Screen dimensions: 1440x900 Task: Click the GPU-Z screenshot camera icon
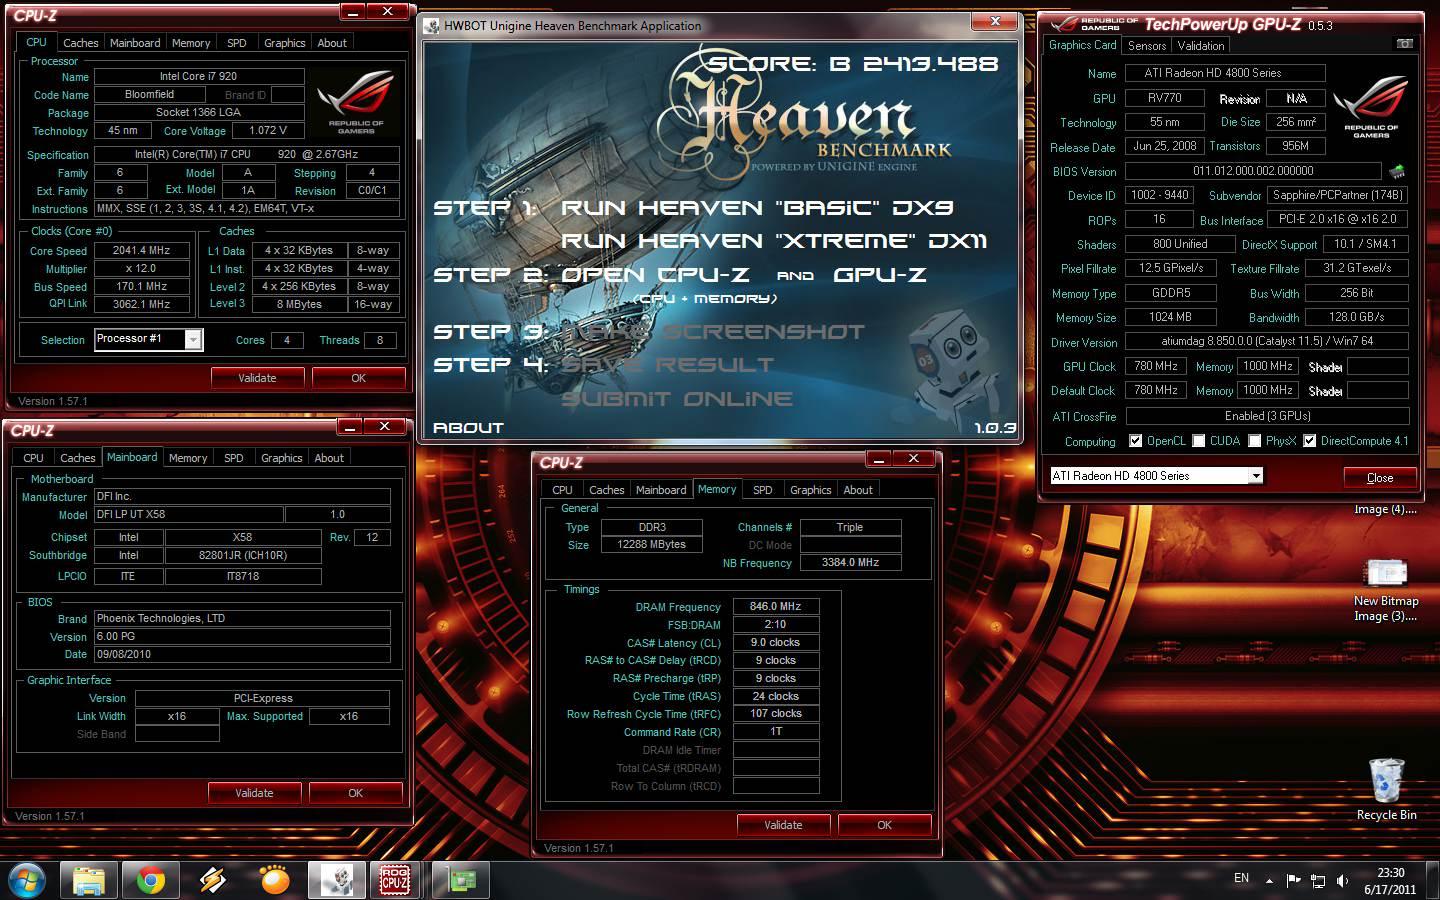click(1405, 44)
